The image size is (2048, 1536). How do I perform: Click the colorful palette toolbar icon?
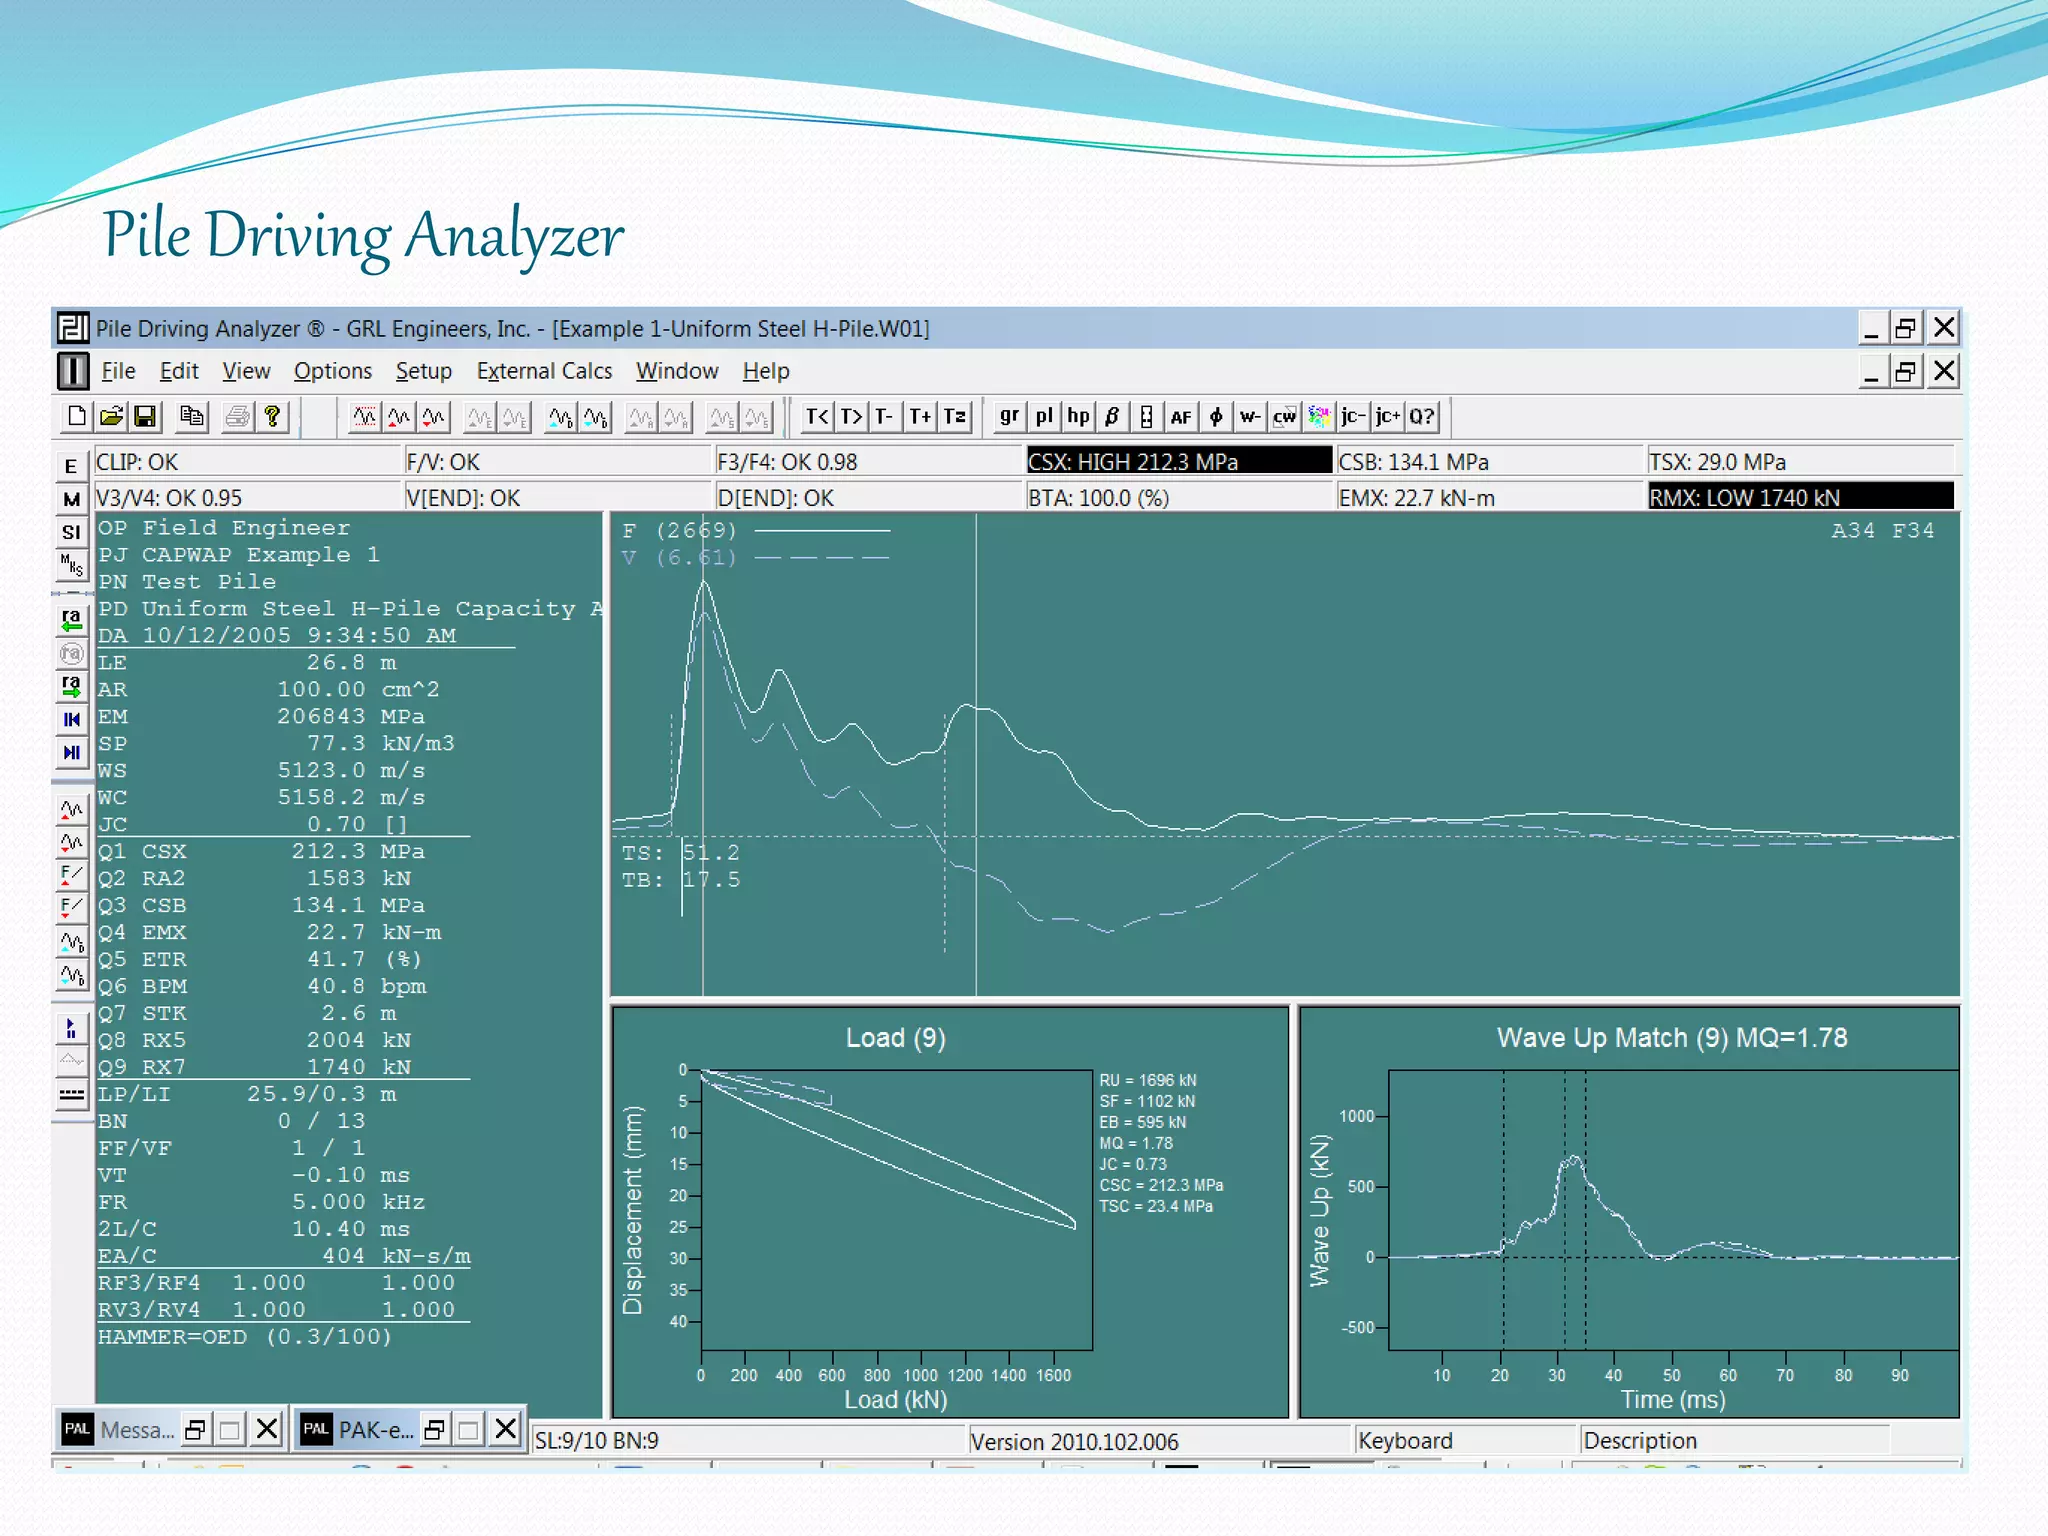[x=1319, y=416]
